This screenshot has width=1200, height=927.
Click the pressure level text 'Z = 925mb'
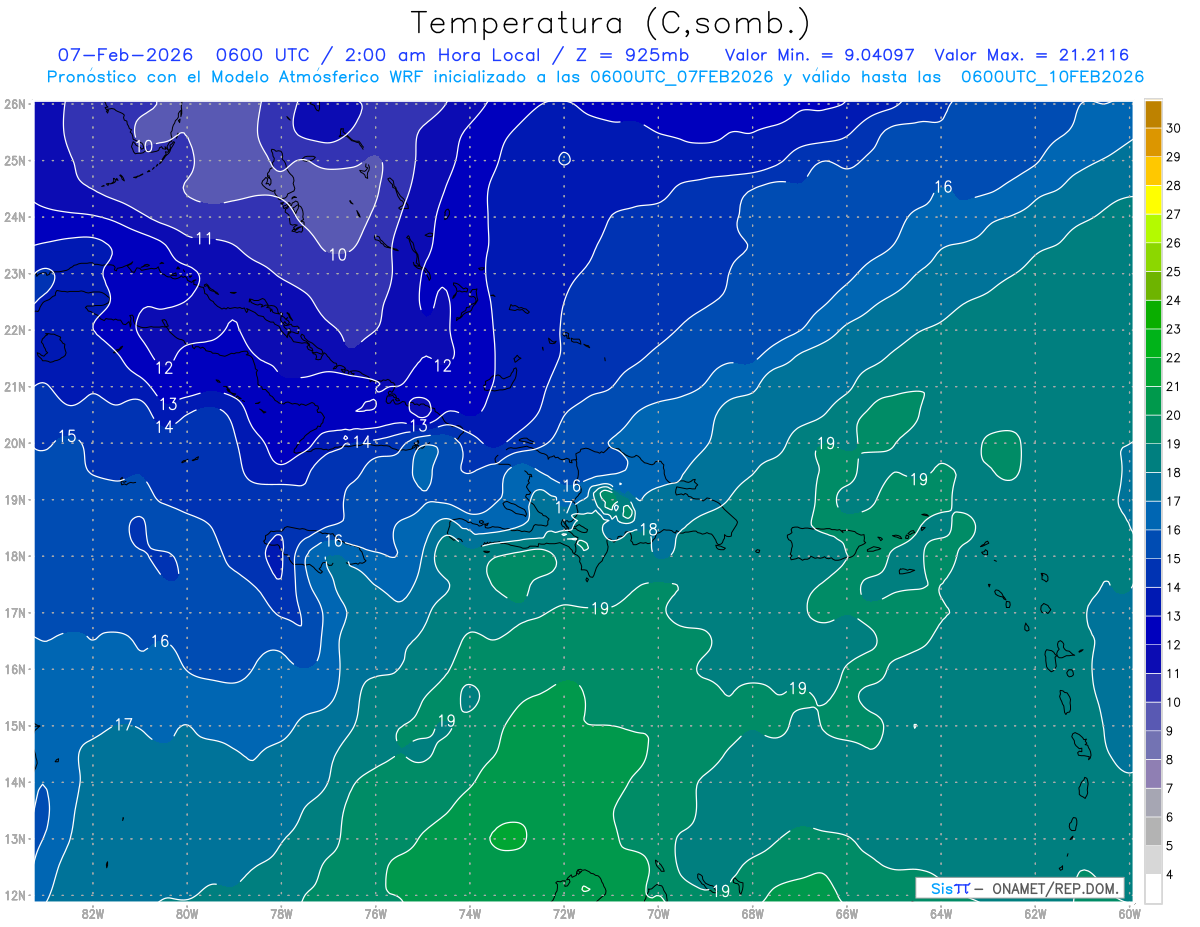click(x=633, y=55)
